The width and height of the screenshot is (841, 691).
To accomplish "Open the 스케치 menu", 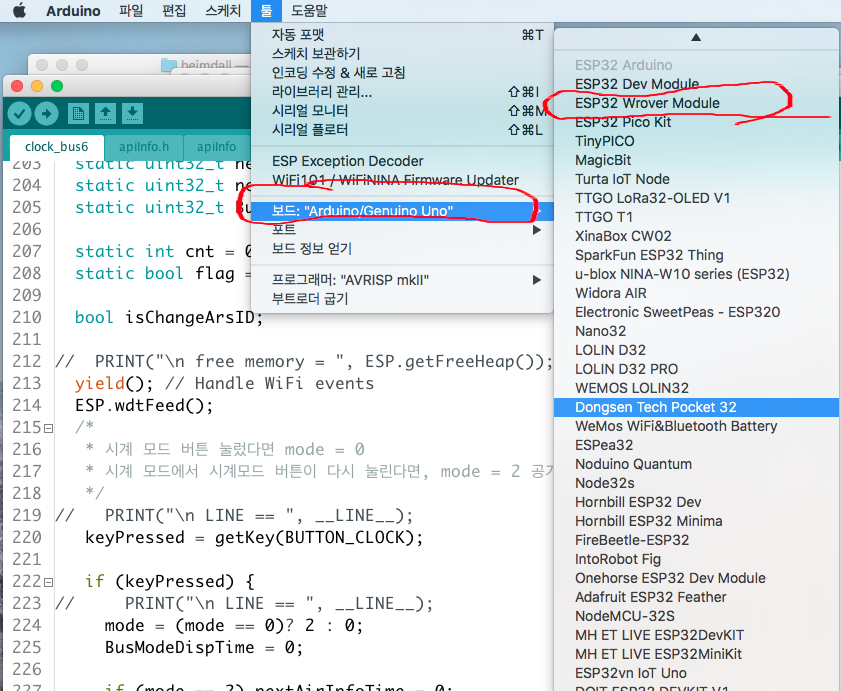I will 223,11.
